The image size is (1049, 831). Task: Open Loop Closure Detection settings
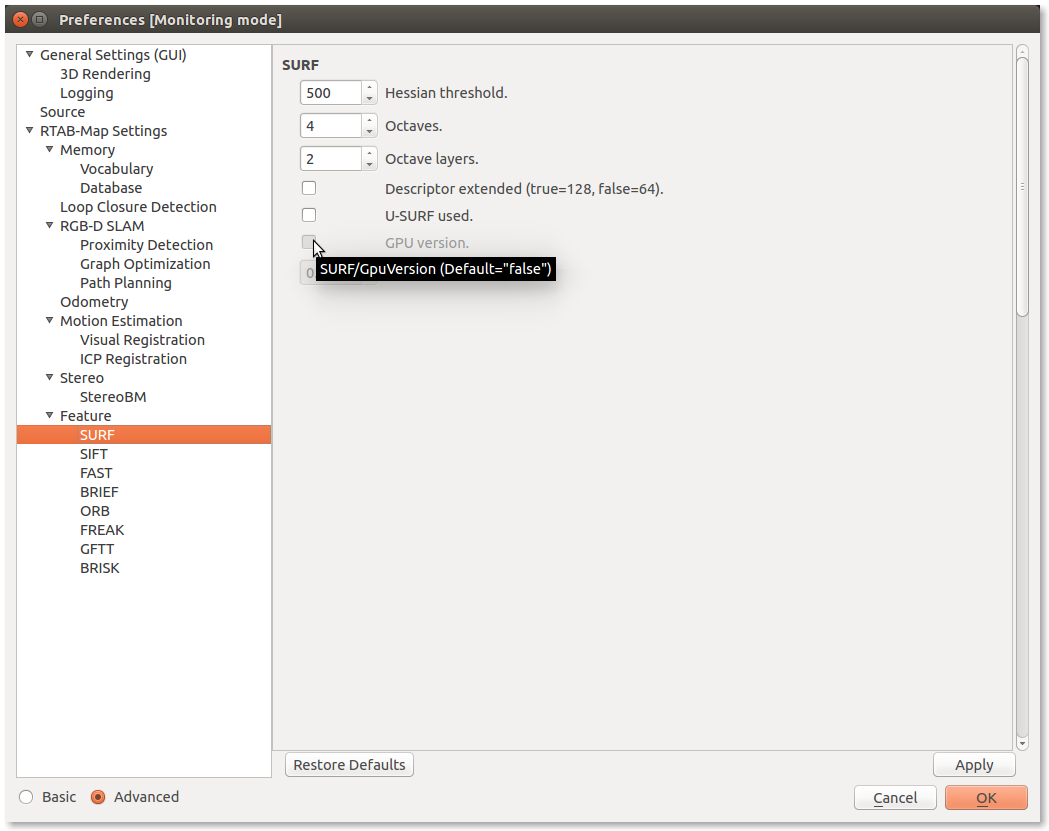(138, 207)
